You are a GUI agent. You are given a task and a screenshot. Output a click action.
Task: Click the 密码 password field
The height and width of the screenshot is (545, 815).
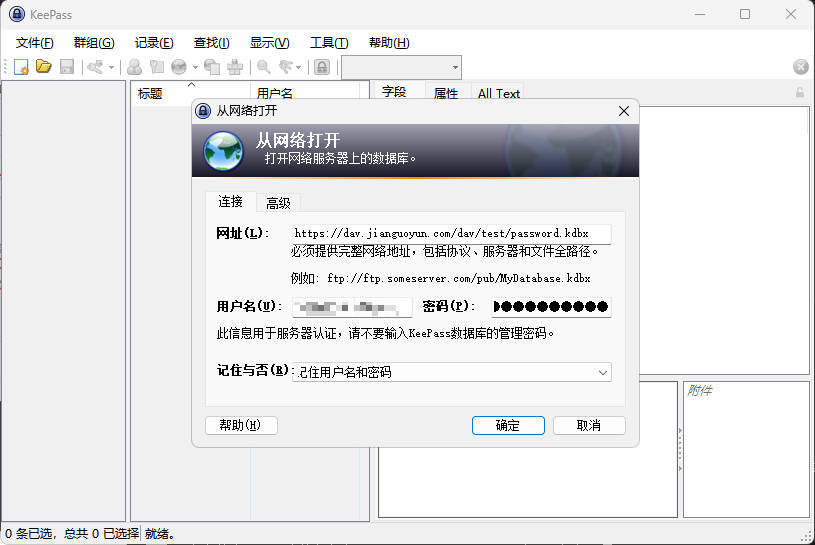tap(551, 307)
